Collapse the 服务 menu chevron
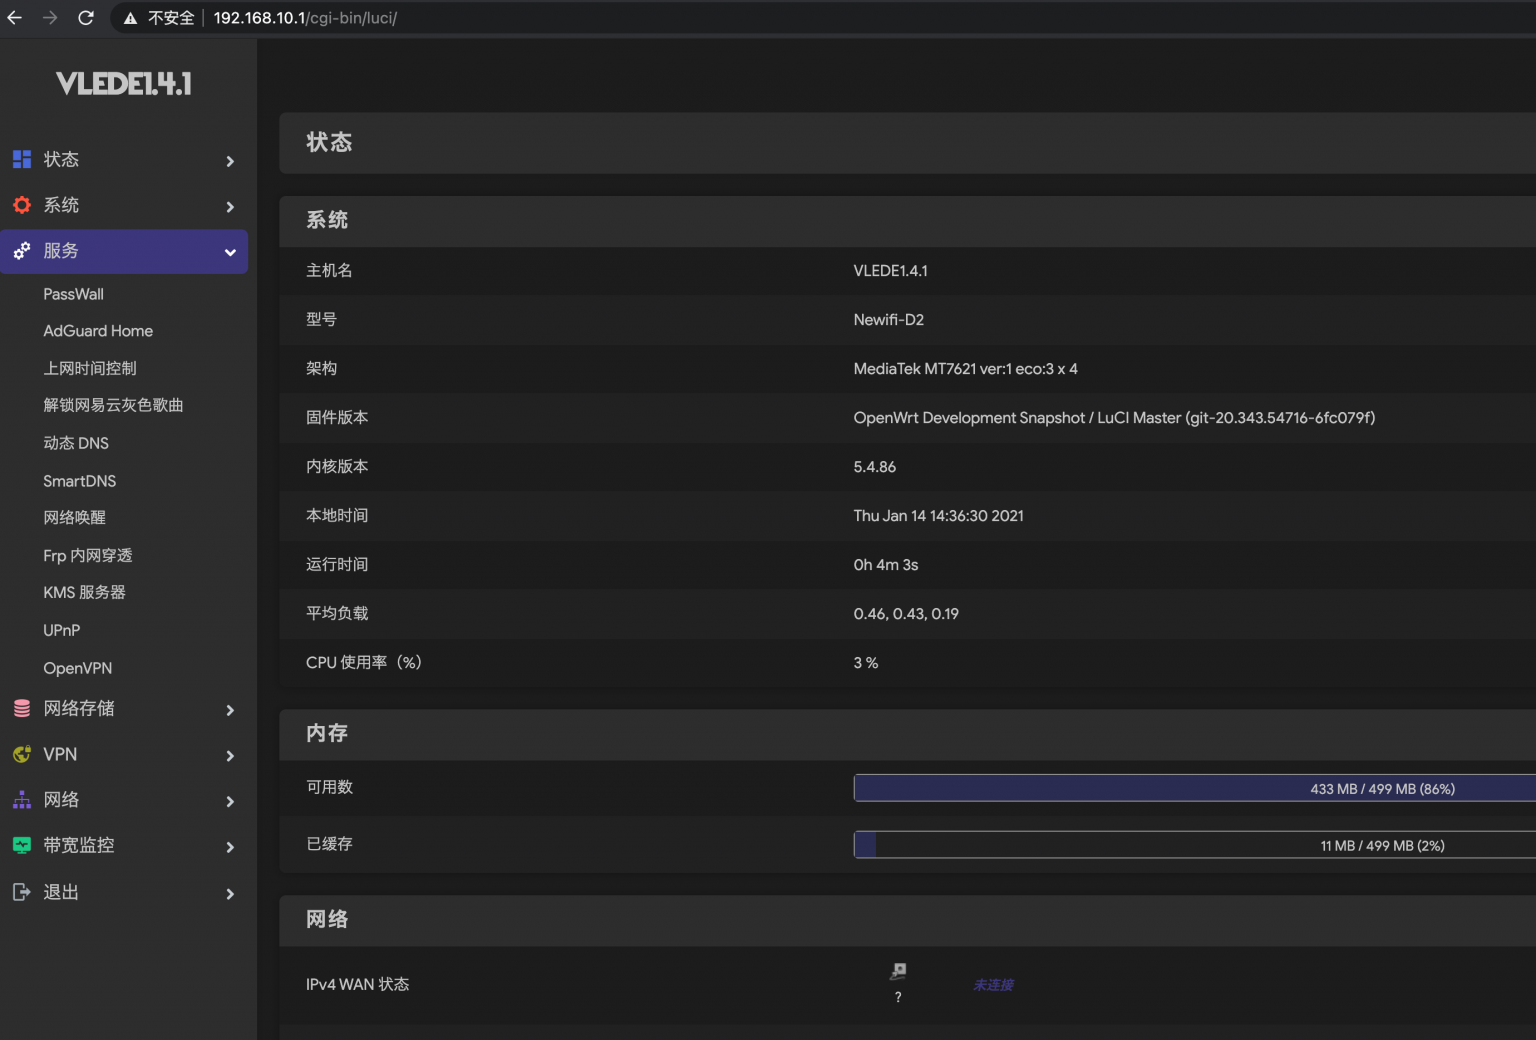This screenshot has height=1040, width=1536. [x=230, y=252]
